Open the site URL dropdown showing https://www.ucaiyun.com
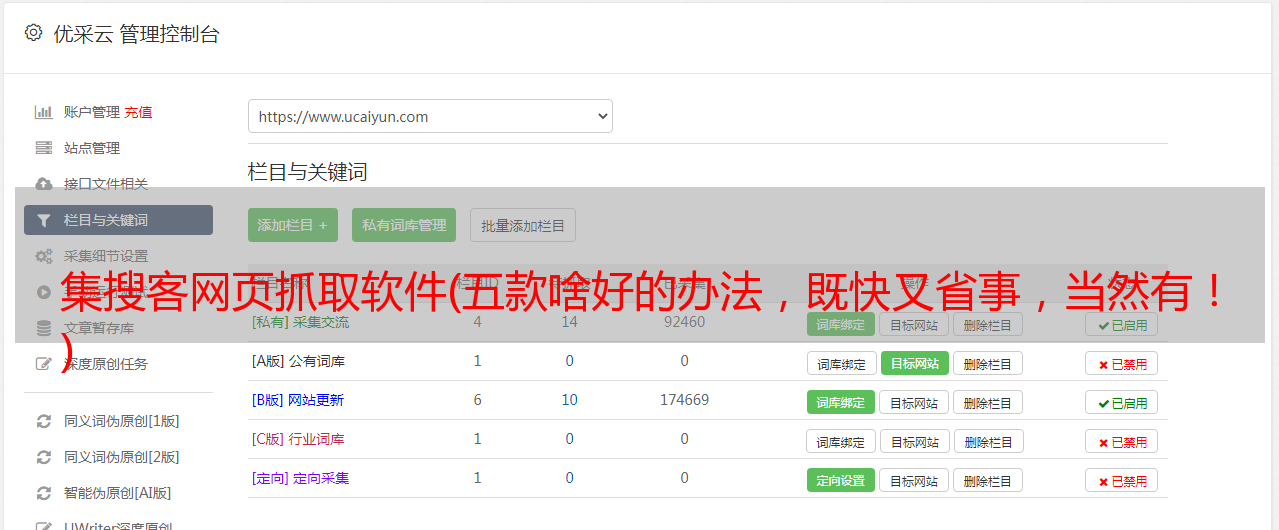 pyautogui.click(x=430, y=116)
